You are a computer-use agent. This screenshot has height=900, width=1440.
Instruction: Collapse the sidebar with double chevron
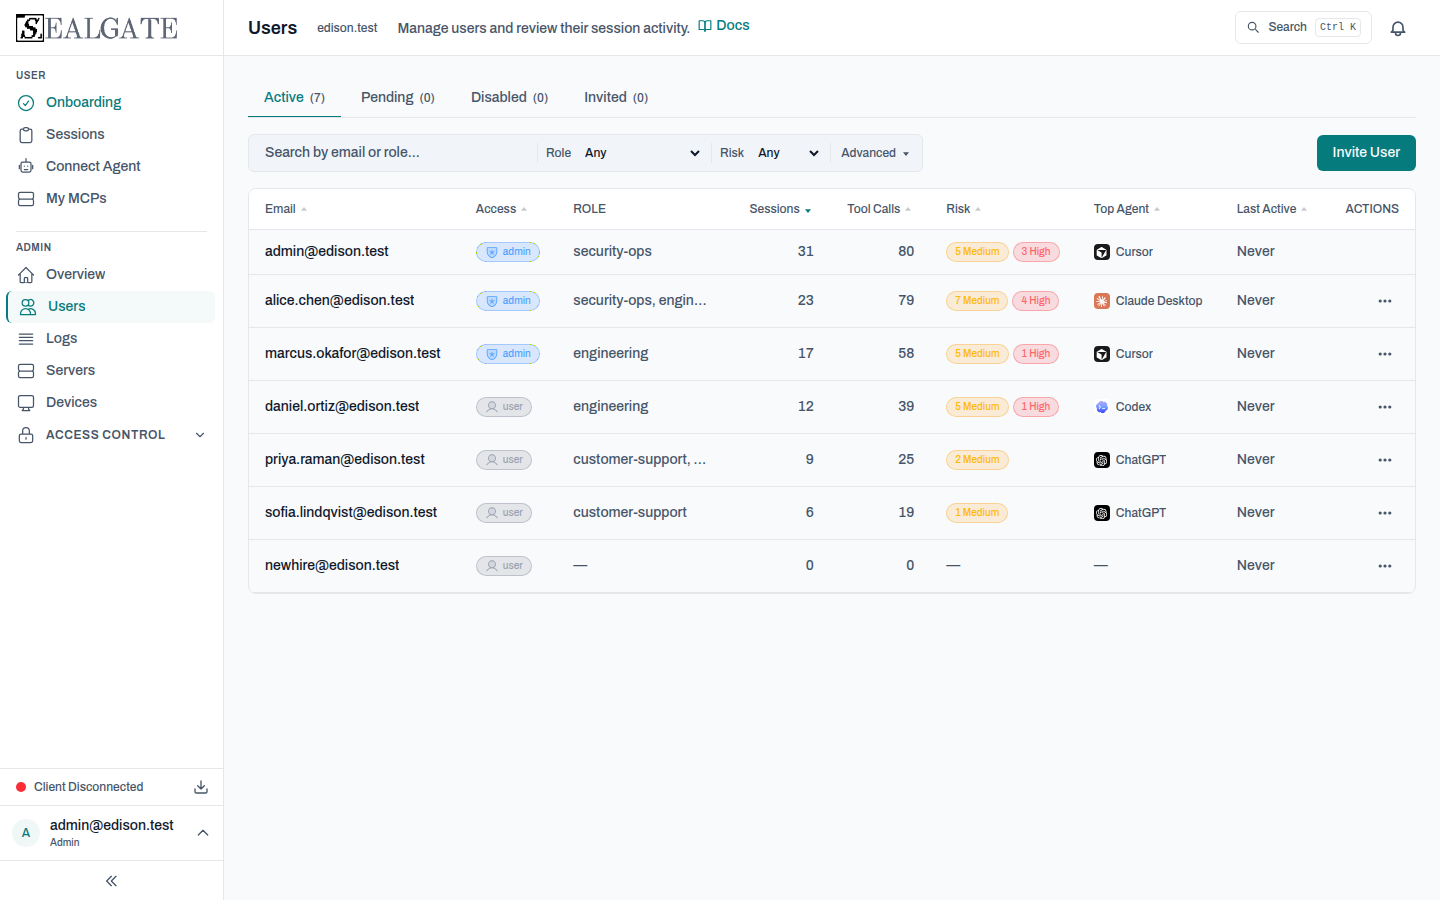(x=111, y=881)
